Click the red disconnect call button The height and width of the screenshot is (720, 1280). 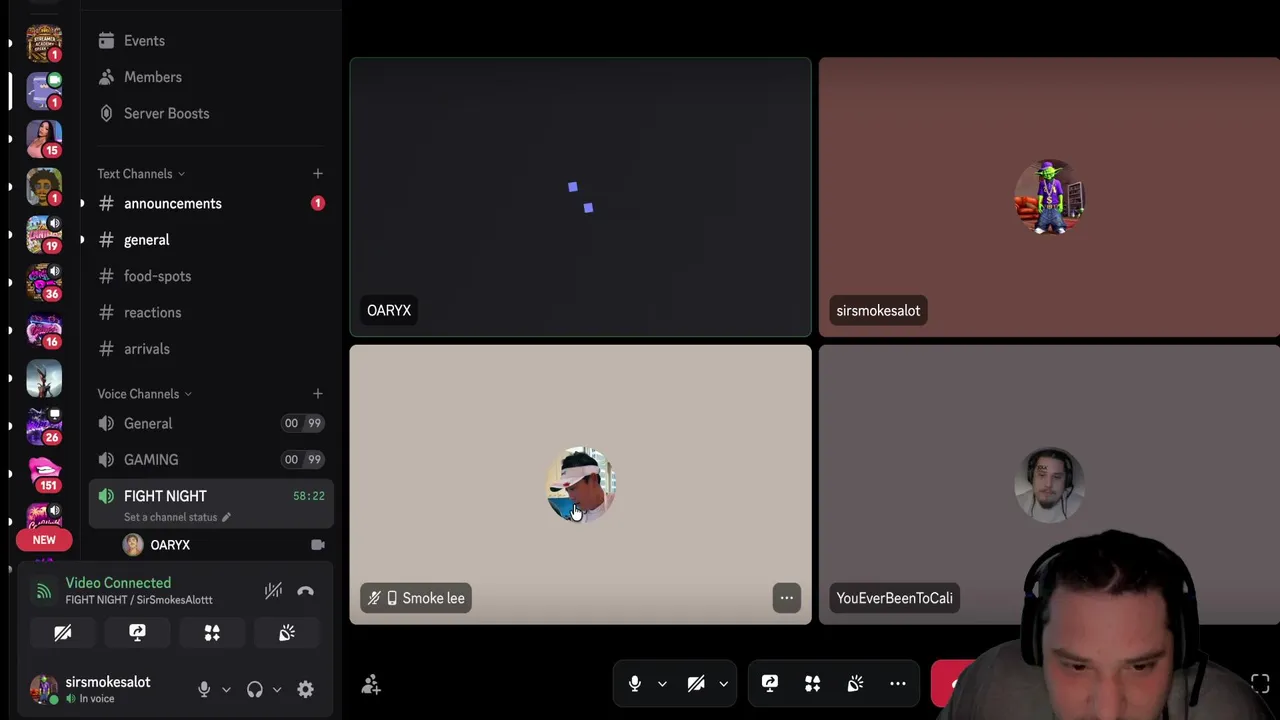[953, 684]
